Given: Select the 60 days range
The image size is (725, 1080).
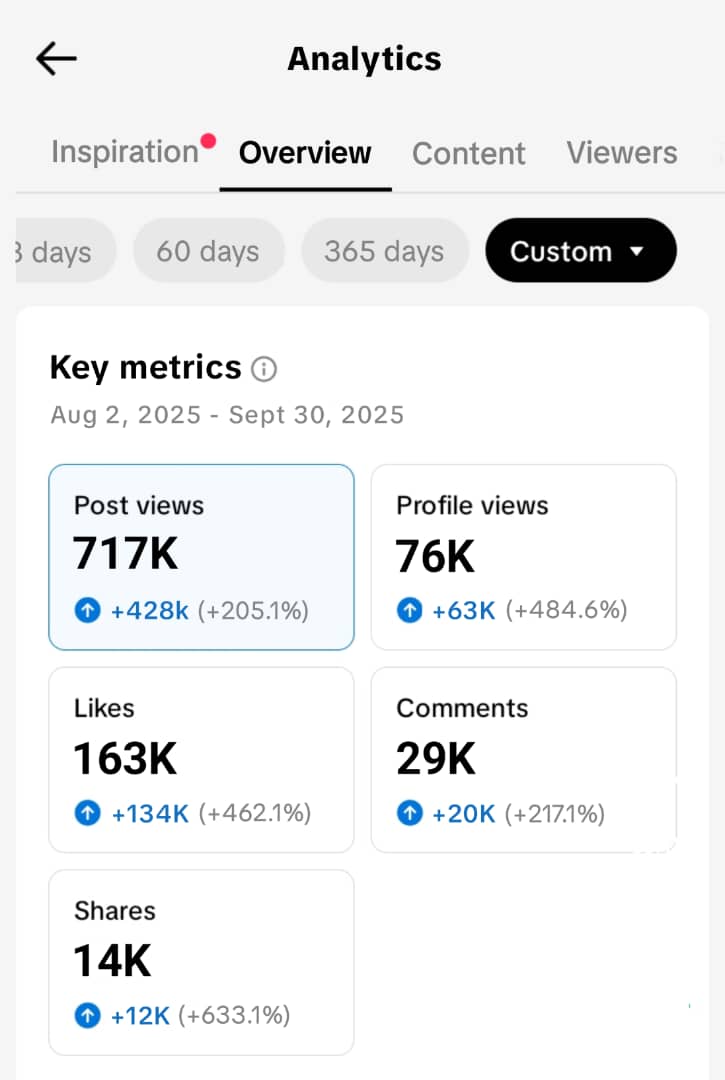Looking at the screenshot, I should click(208, 251).
